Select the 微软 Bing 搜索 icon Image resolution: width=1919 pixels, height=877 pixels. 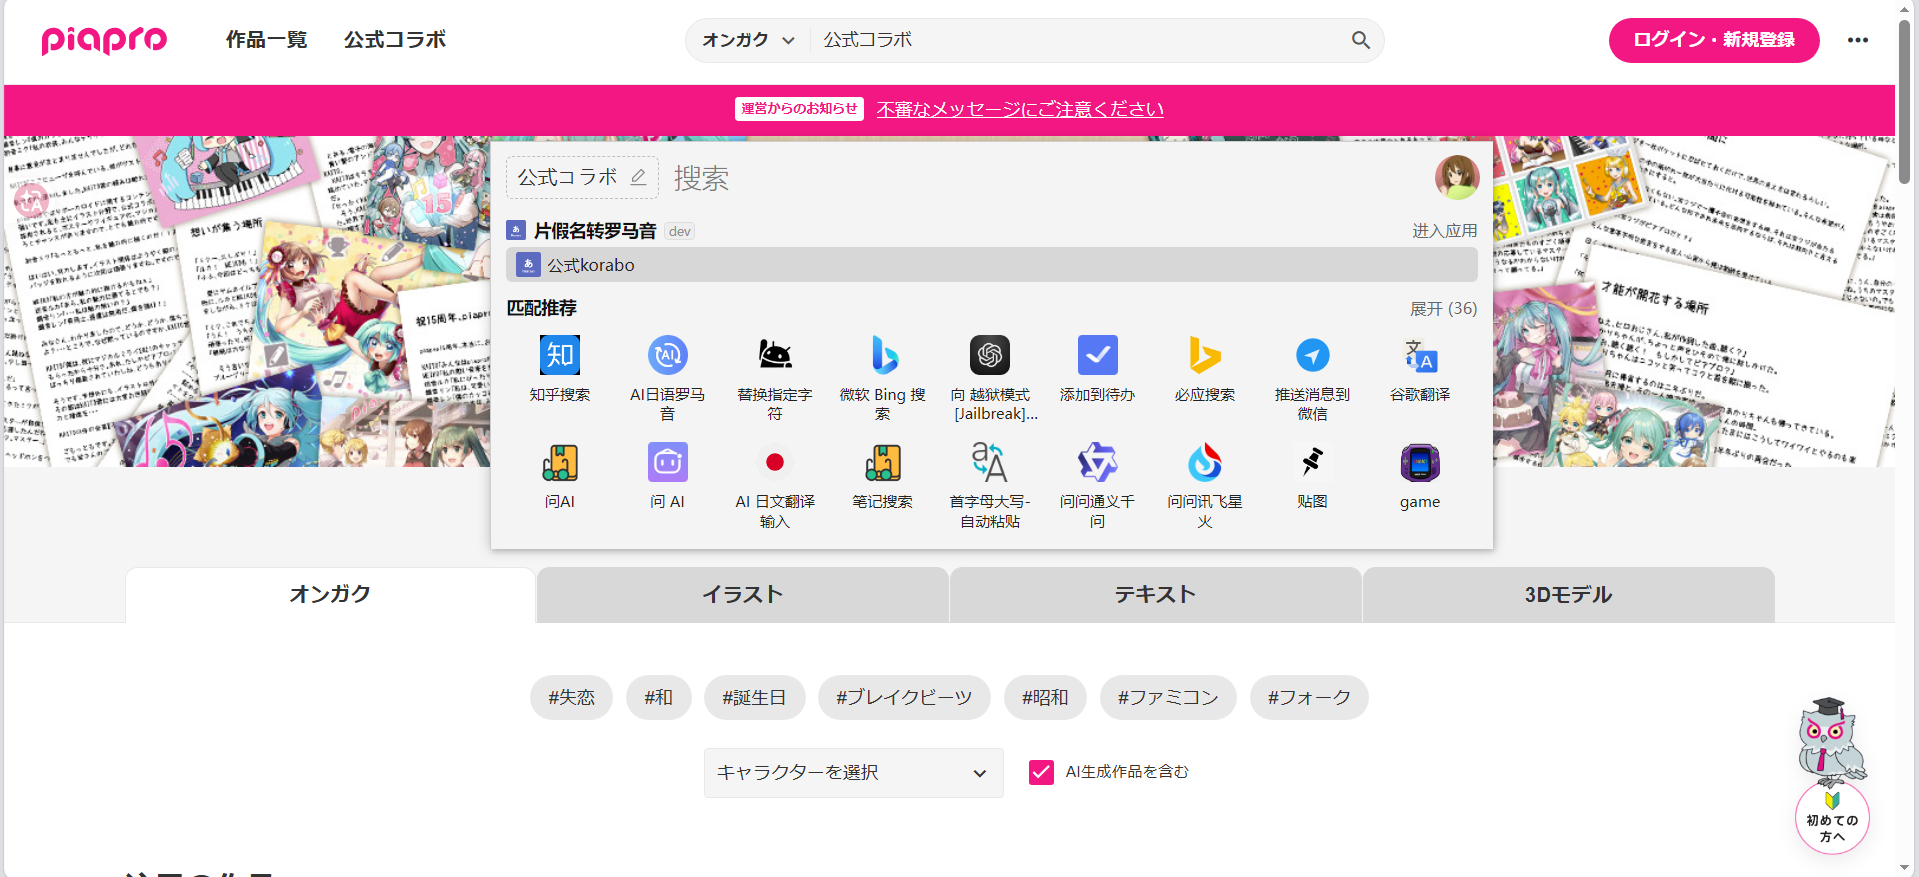882,356
